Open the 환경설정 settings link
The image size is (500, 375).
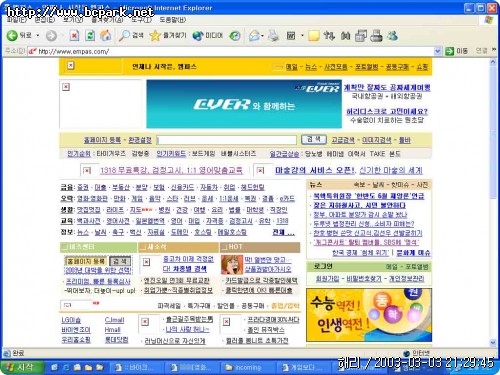coord(140,140)
